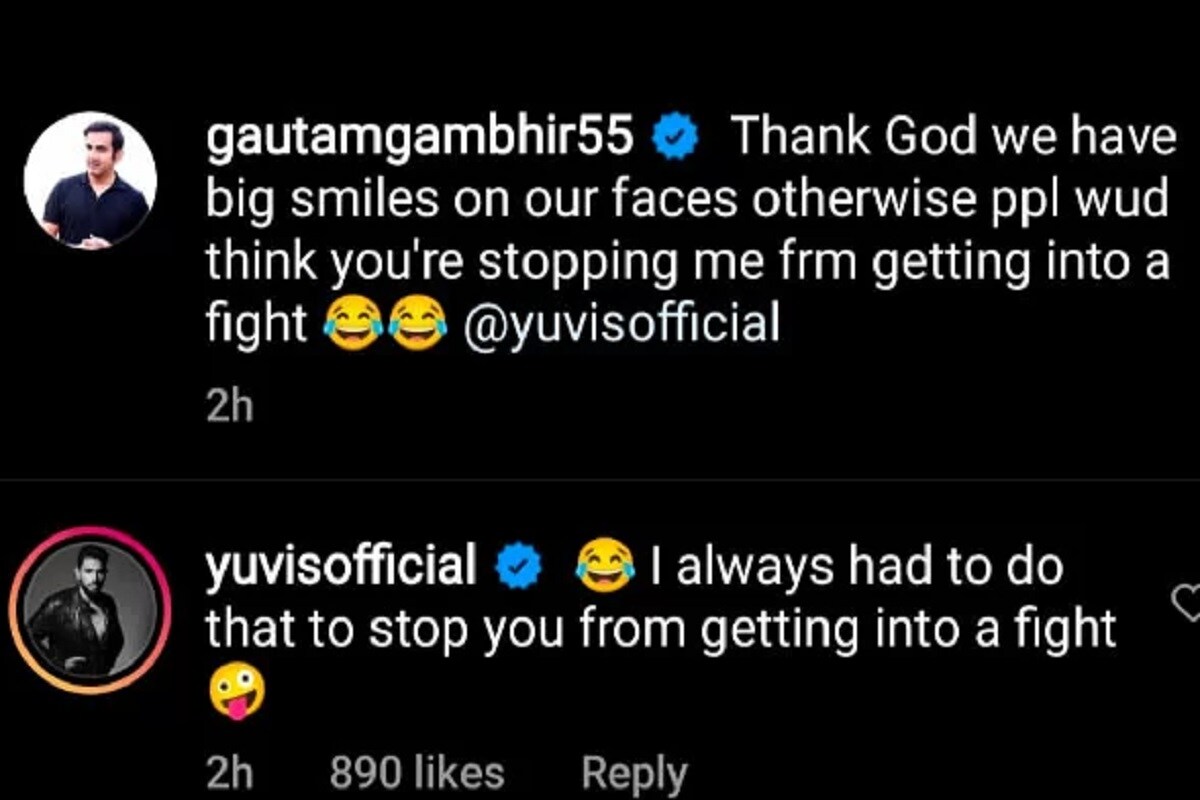Viewport: 1200px width, 800px height.
Task: Click laughing emoji before "I always had"
Action: coord(605,566)
